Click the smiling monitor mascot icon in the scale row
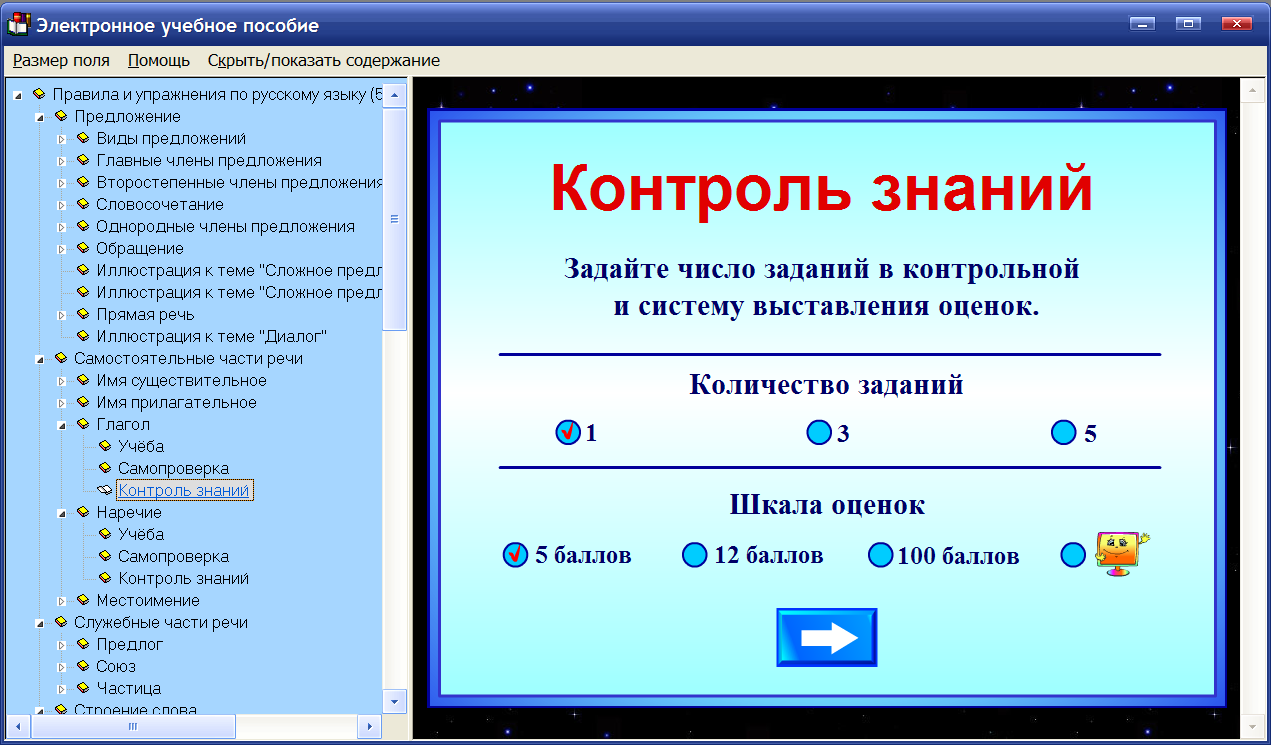Viewport: 1271px width, 745px height. point(1120,552)
